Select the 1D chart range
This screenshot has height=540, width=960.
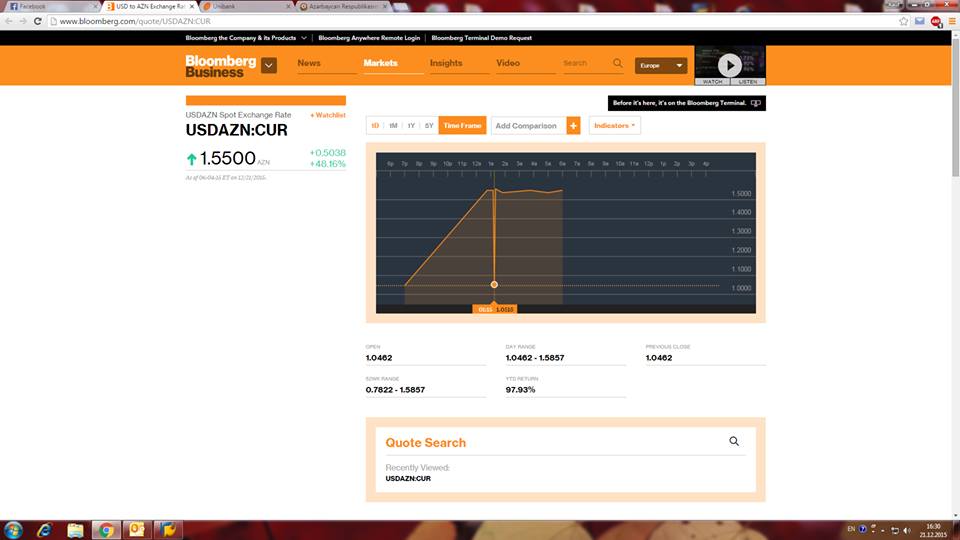(375, 126)
